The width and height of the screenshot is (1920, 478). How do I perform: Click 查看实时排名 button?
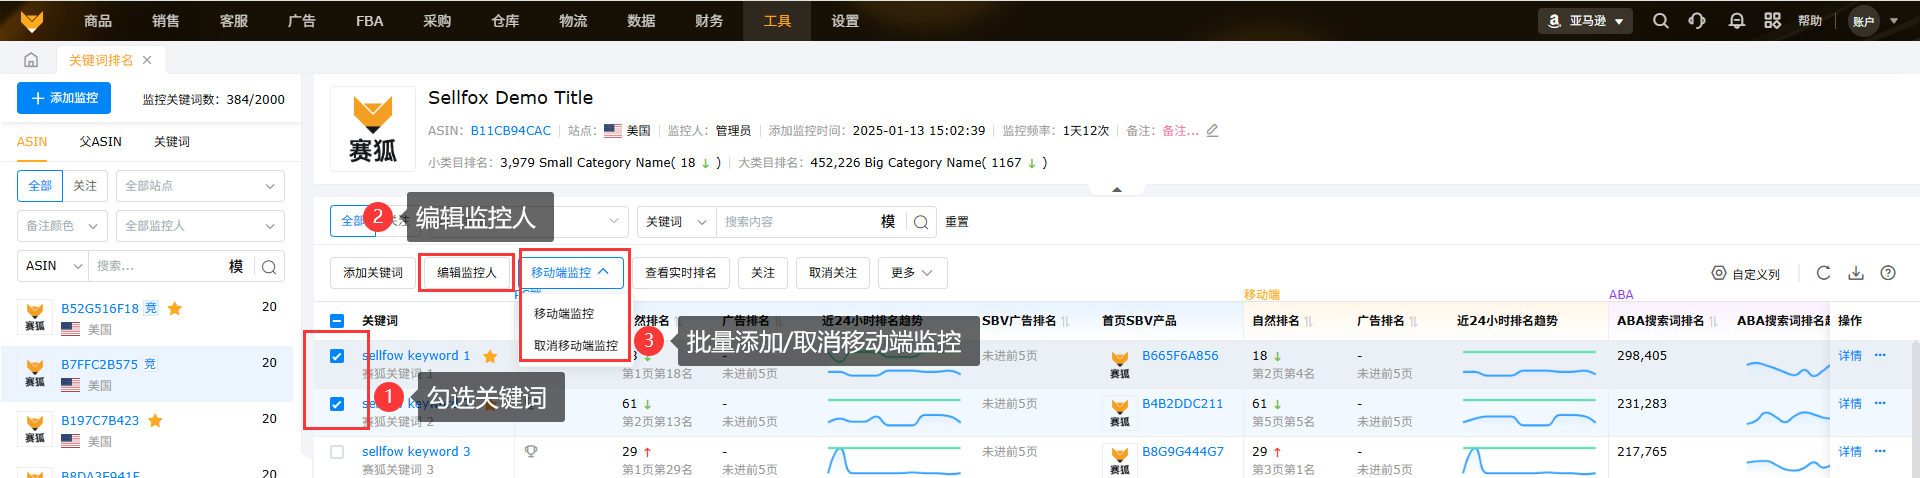(x=681, y=273)
